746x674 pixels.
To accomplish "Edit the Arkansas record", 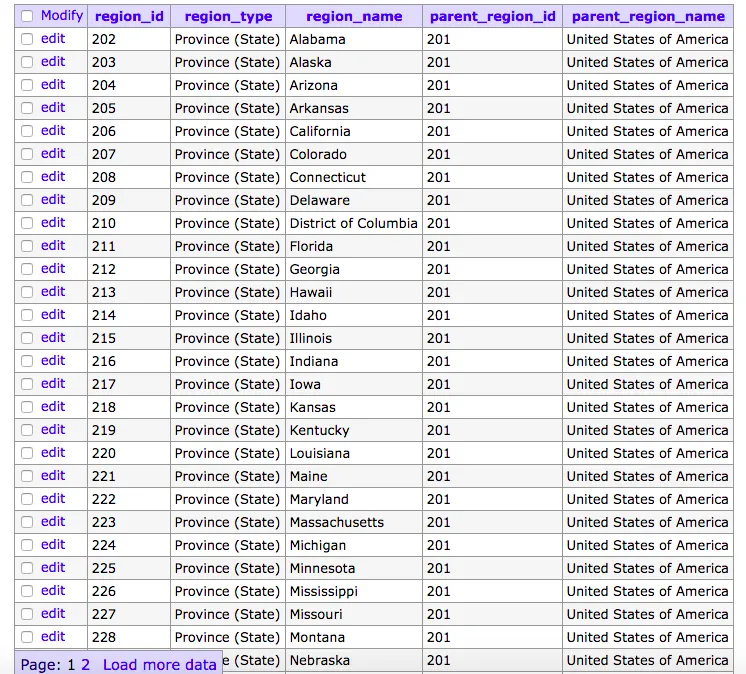I will [x=53, y=107].
